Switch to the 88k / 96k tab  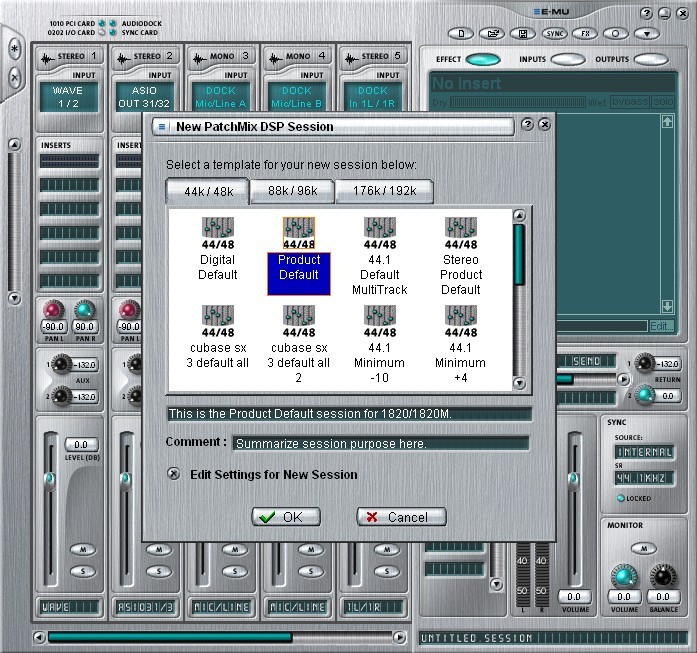(292, 191)
